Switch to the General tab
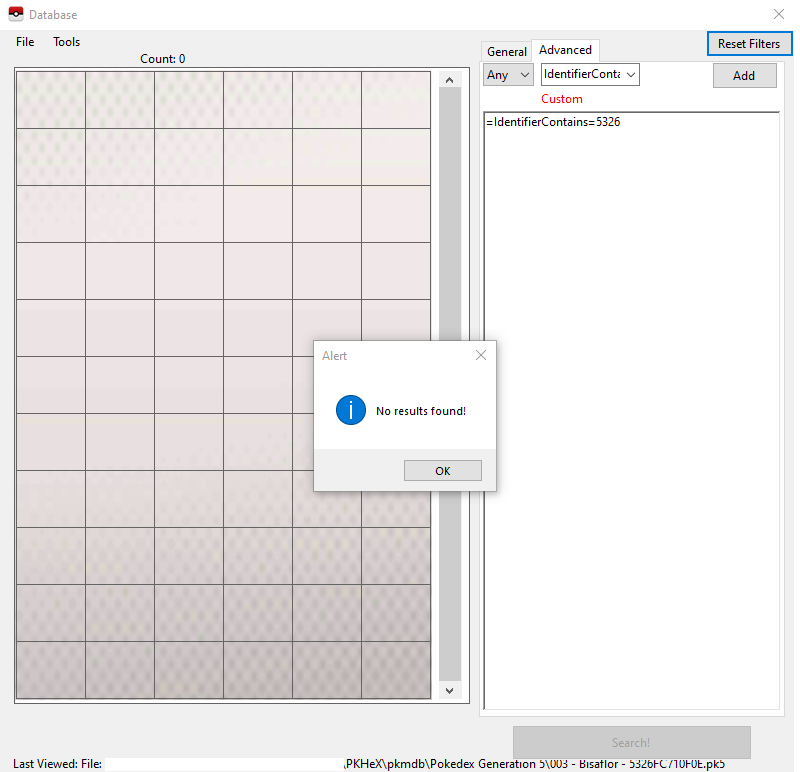Screen dimensions: 800x772 pos(506,51)
